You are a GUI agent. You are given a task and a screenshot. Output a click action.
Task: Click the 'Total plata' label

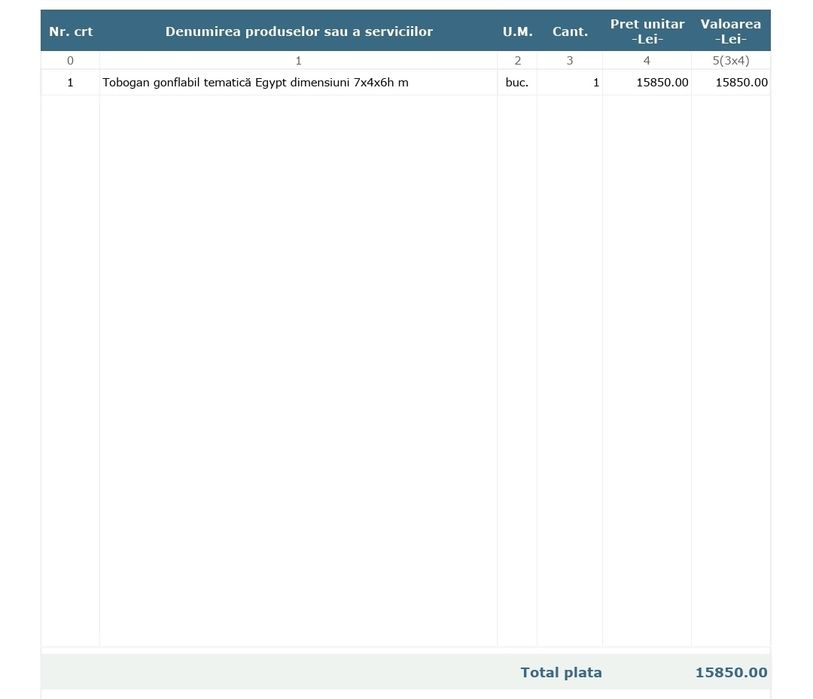pos(561,673)
